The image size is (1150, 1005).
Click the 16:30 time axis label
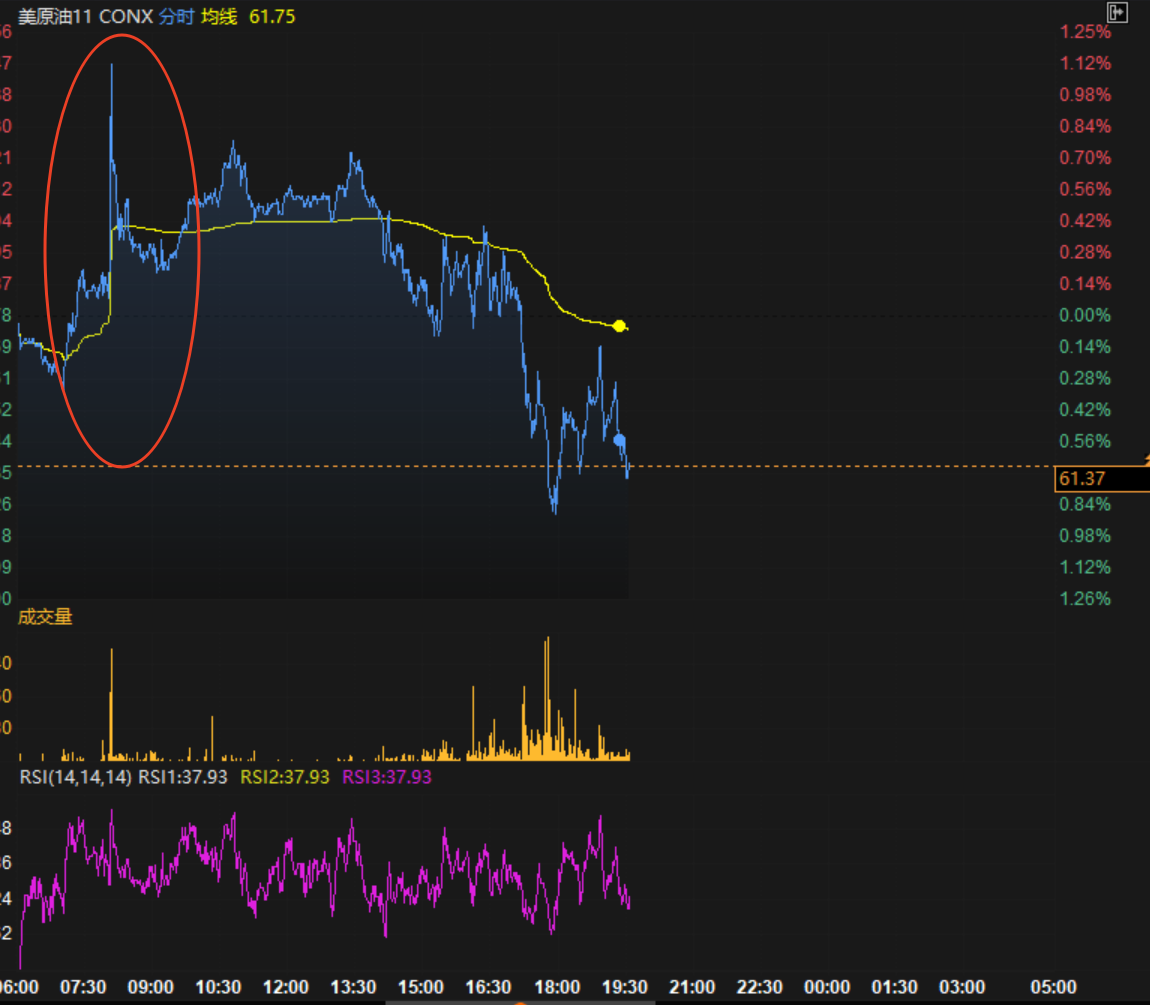488,987
